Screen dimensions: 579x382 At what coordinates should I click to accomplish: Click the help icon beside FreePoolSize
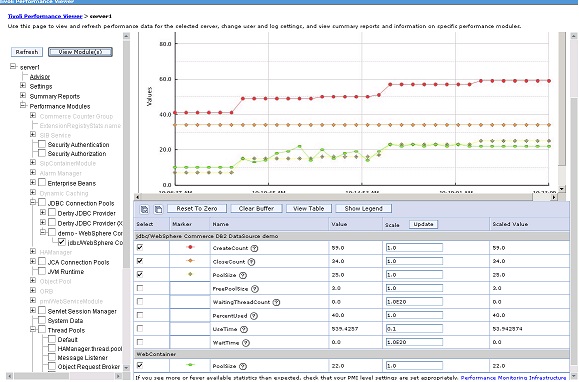(255, 289)
